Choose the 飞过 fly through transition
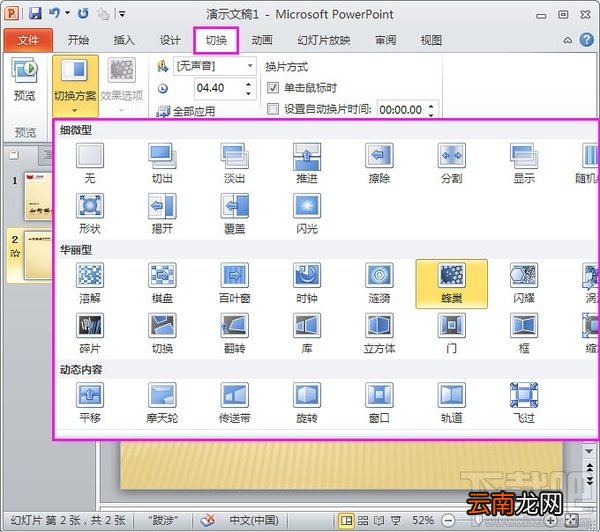 (524, 403)
